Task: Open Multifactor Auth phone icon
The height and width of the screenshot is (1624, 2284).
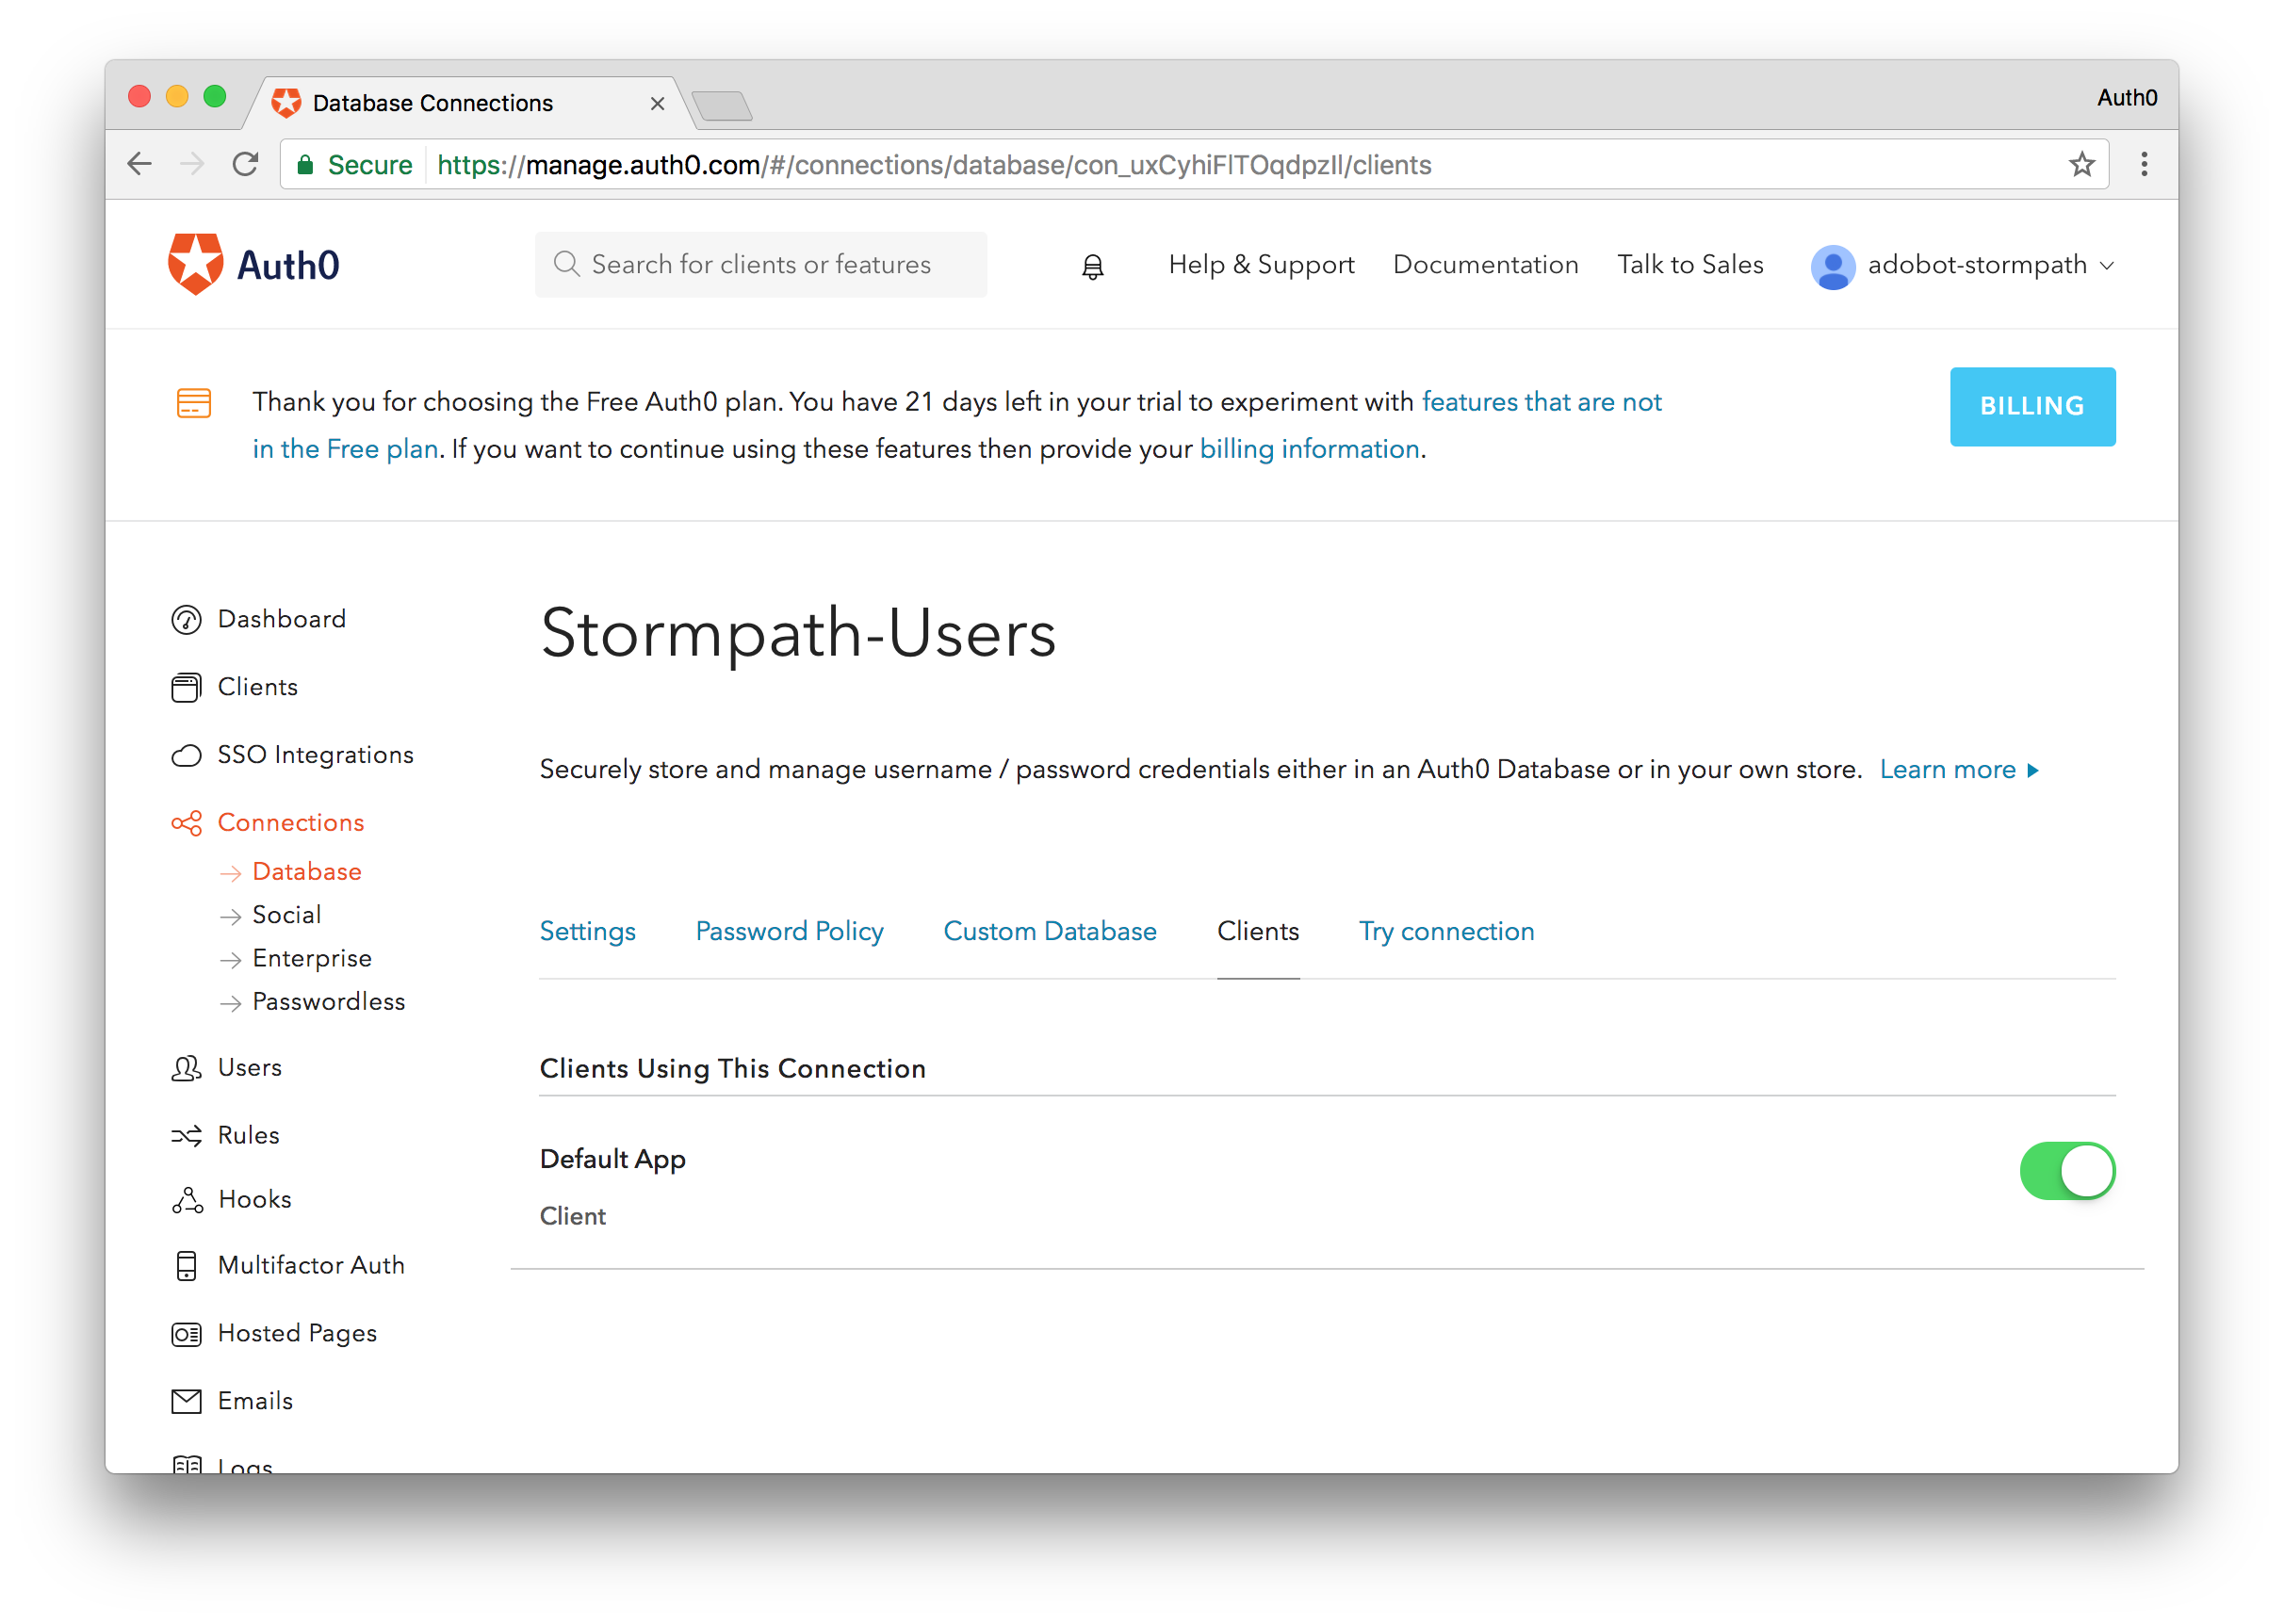Action: [x=186, y=1266]
